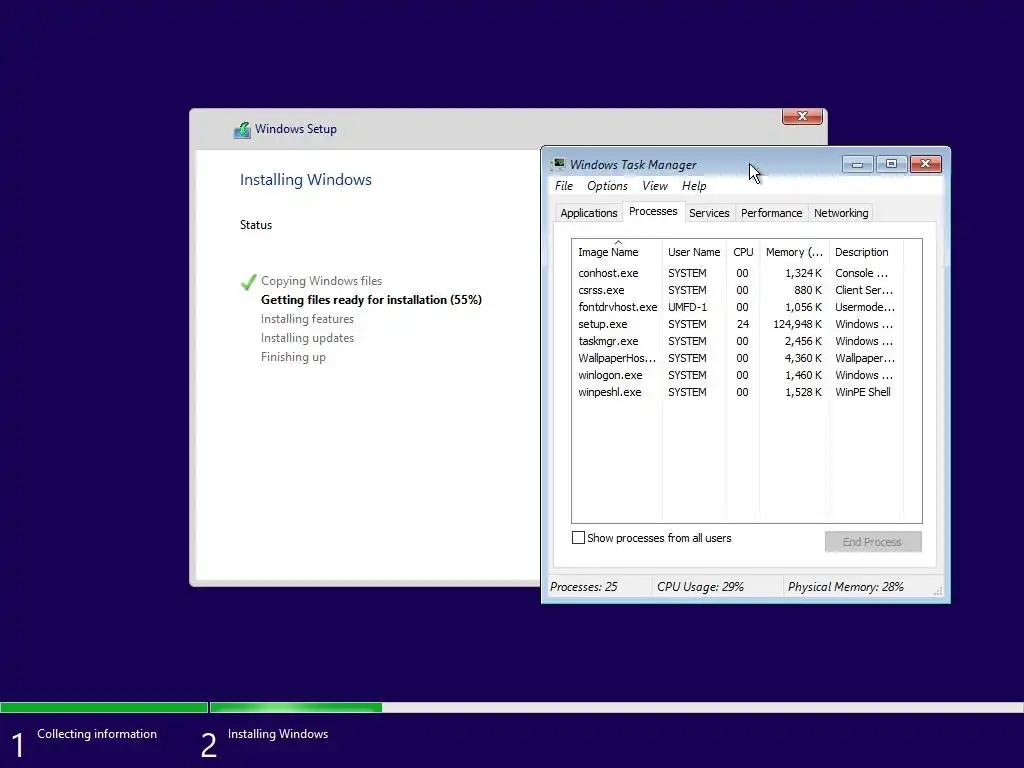Click the 'Client Ser...' description cell
Image resolution: width=1024 pixels, height=768 pixels.
point(863,290)
